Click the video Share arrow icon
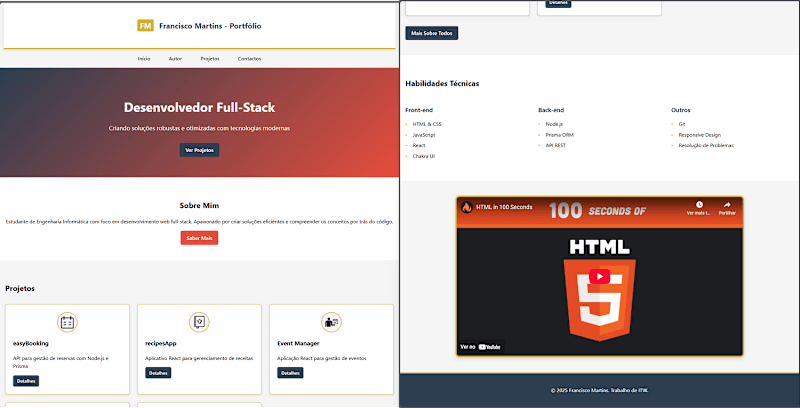Image resolution: width=800 pixels, height=408 pixels. 727,205
